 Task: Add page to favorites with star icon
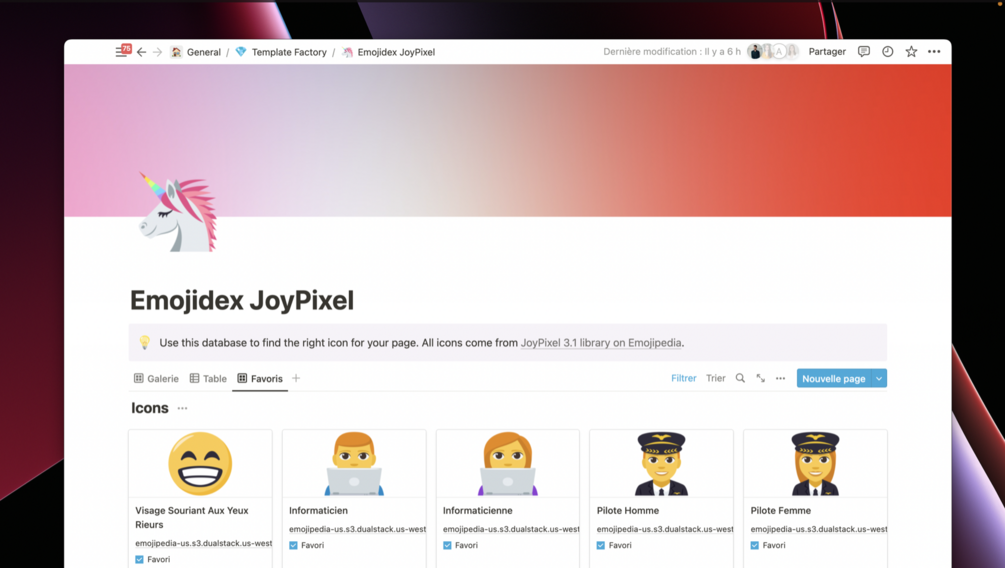(x=911, y=51)
